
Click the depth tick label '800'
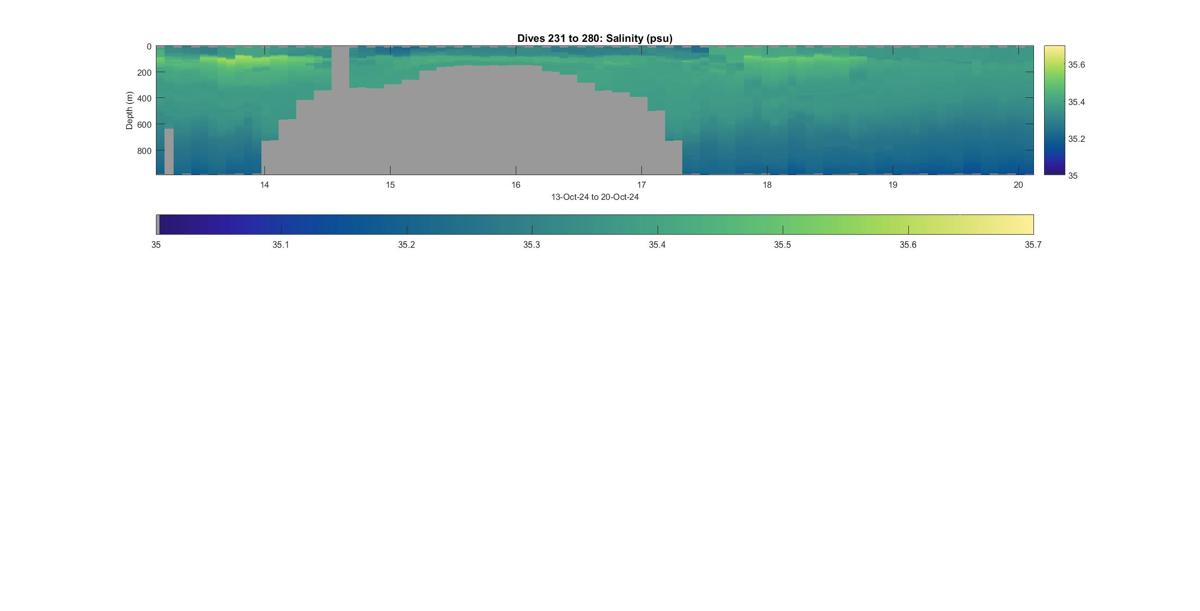[x=144, y=151]
